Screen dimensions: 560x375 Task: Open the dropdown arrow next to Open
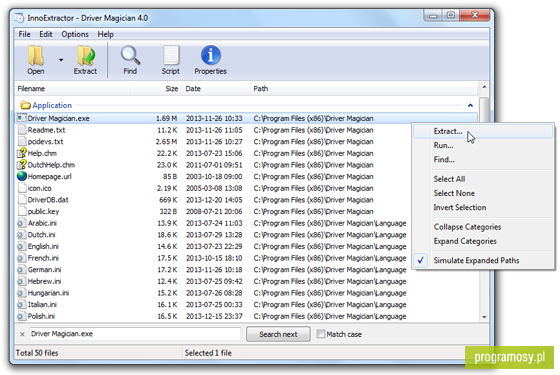61,60
